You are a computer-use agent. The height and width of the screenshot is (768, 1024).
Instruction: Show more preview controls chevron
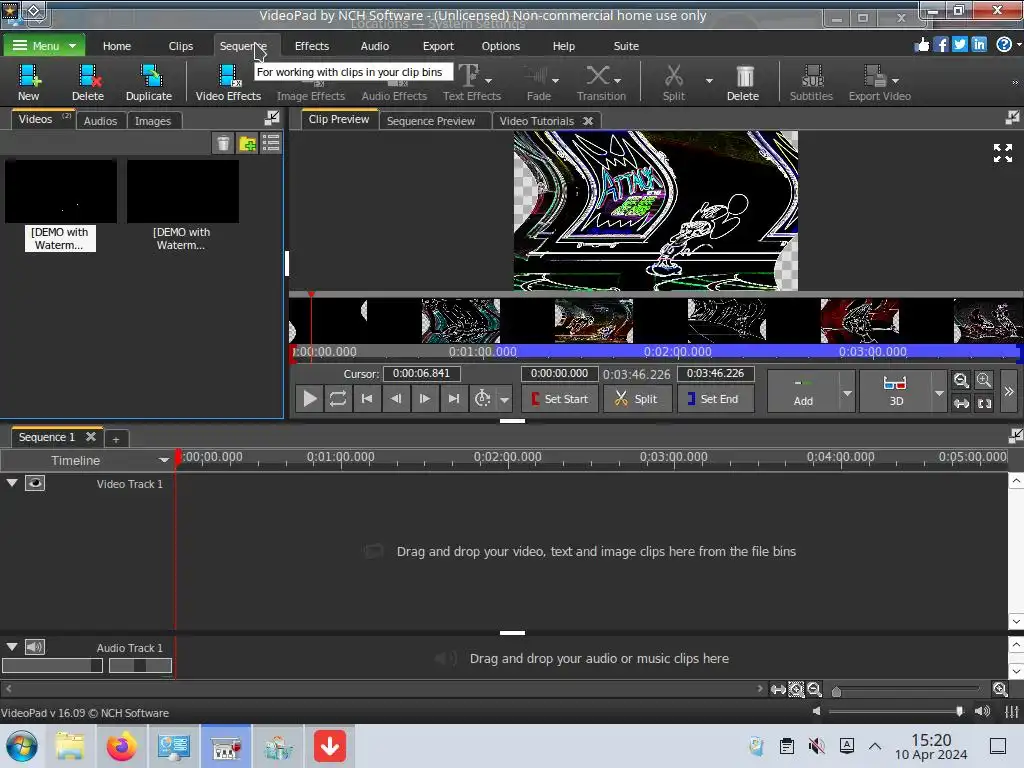1009,392
